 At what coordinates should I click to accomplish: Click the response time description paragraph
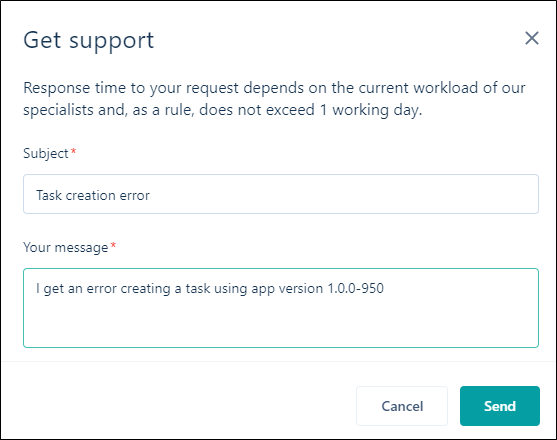point(274,99)
